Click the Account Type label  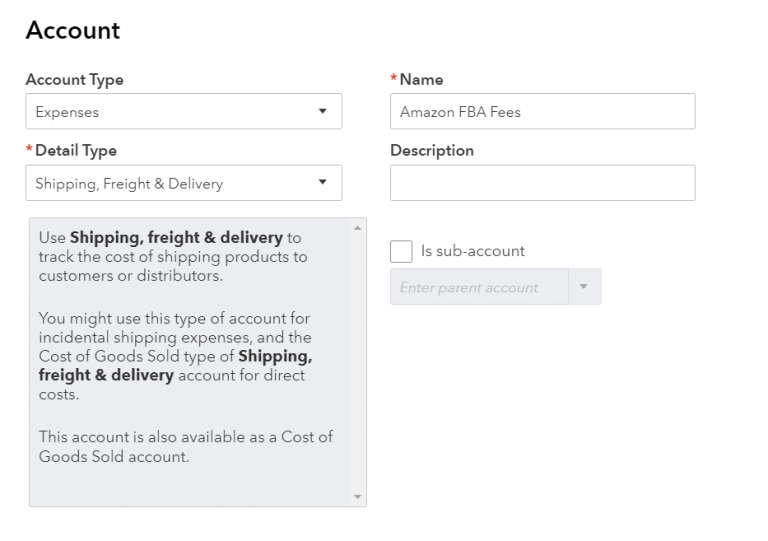[74, 80]
